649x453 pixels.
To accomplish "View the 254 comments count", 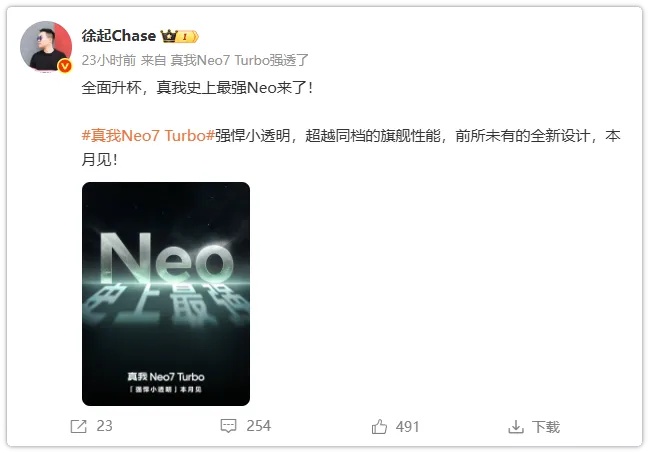I will point(258,426).
